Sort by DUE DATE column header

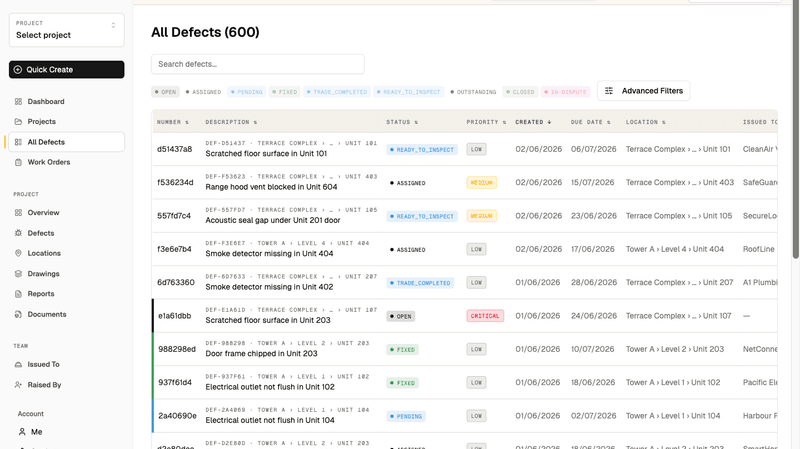tap(591, 122)
